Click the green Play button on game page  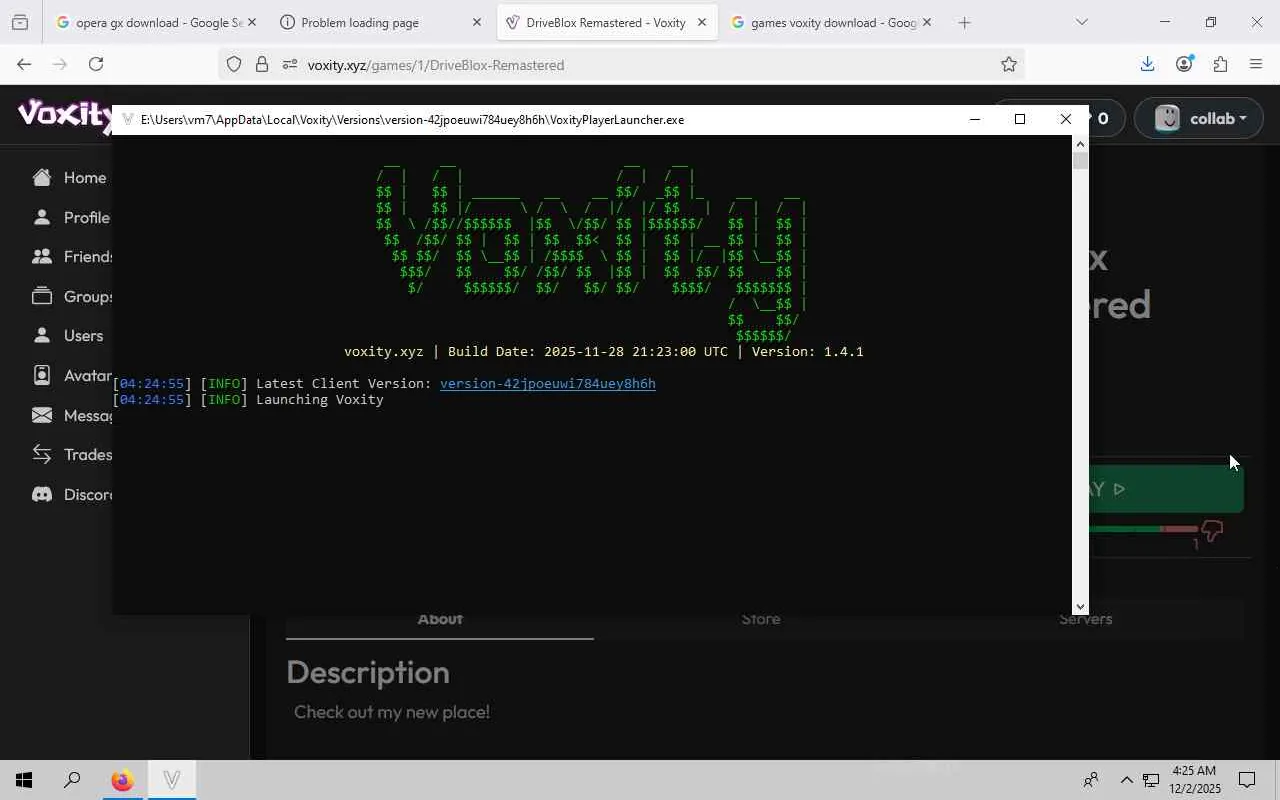coord(1166,489)
